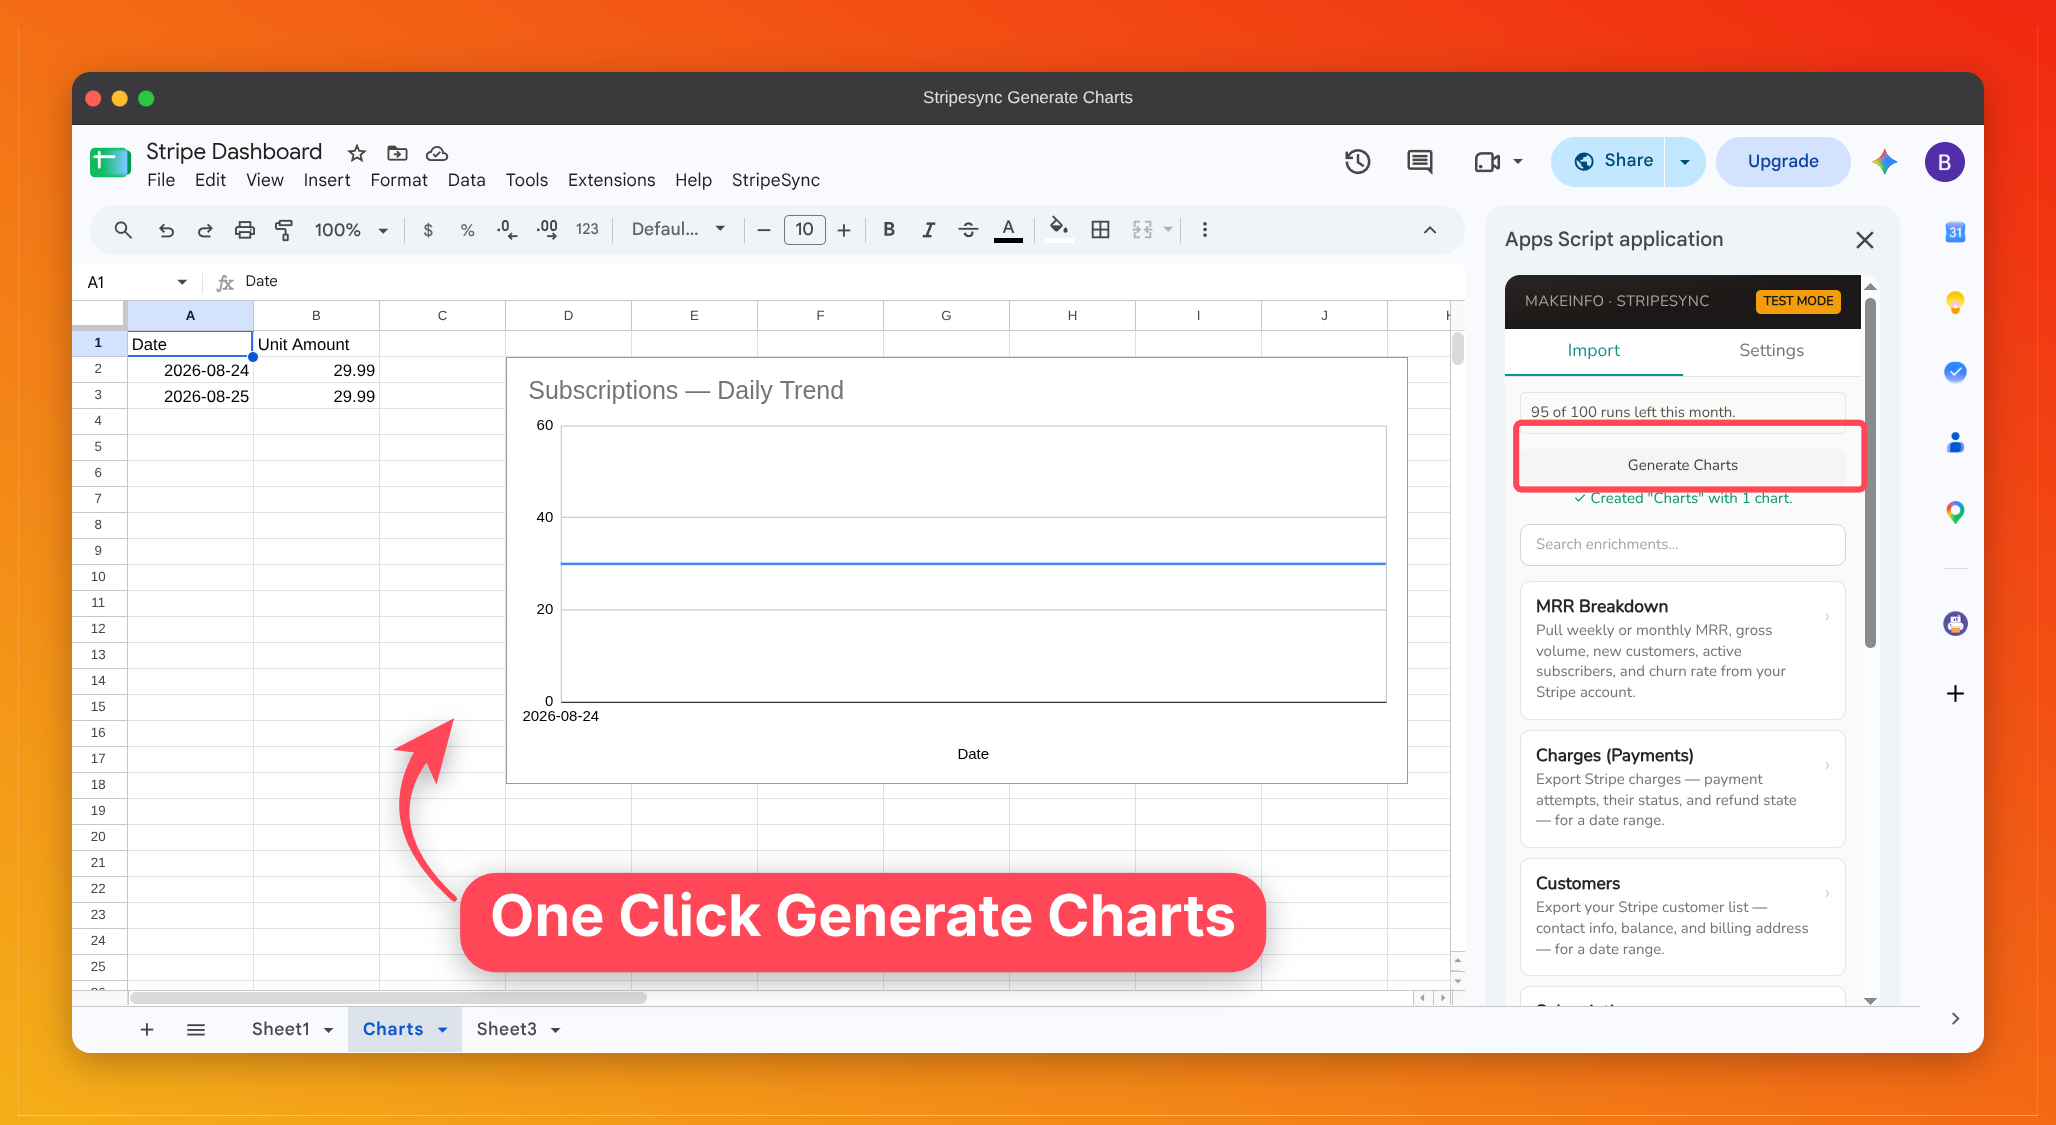The image size is (2056, 1125).
Task: Decrease decimal places
Action: 507,230
